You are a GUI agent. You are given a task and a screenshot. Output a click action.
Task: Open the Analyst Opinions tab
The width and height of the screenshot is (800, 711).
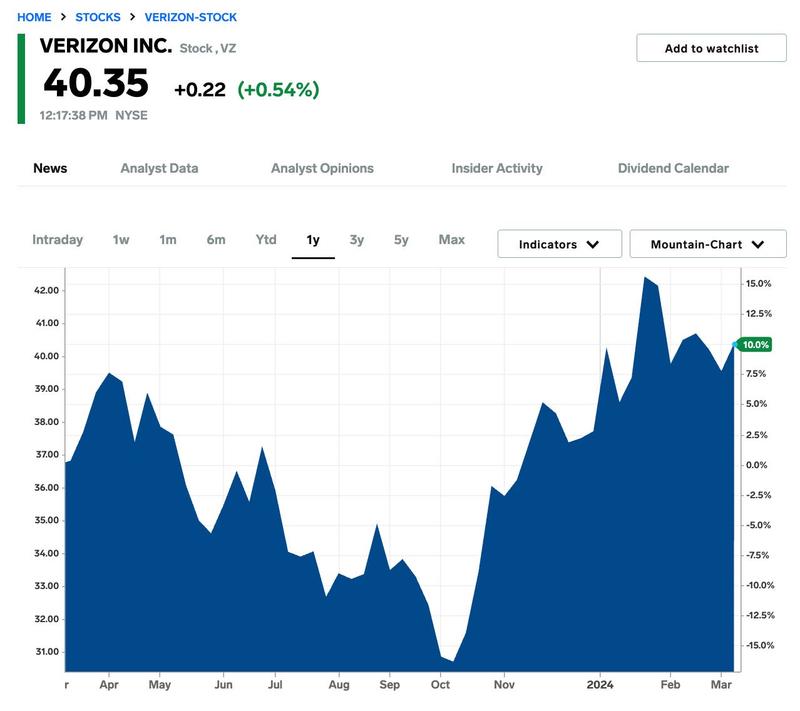[322, 168]
